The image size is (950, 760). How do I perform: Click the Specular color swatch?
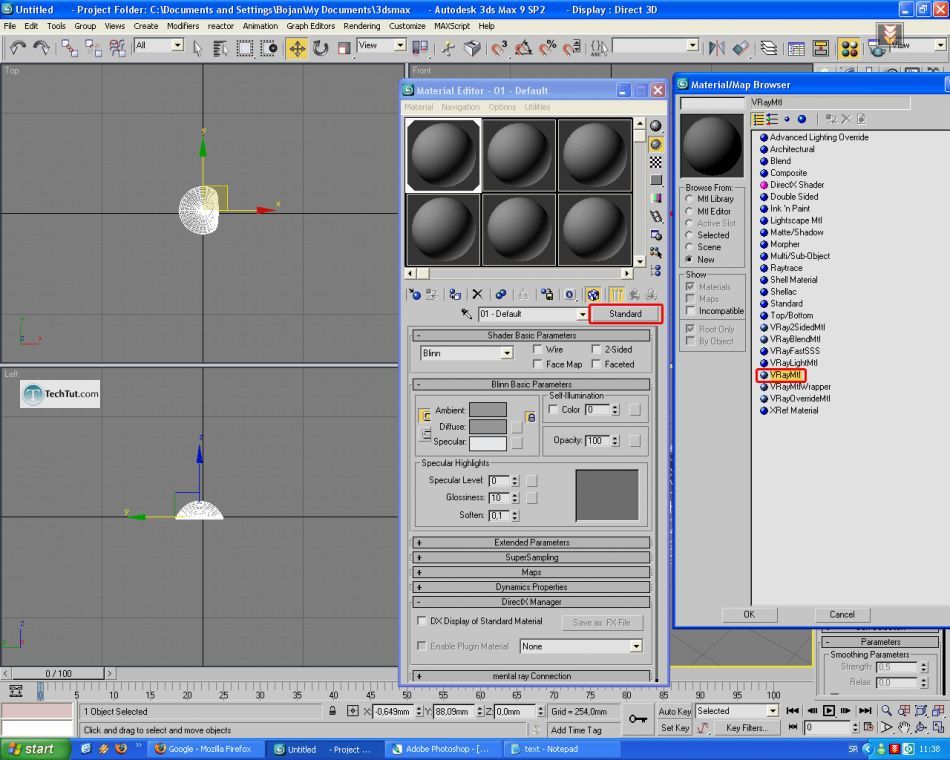tap(488, 442)
